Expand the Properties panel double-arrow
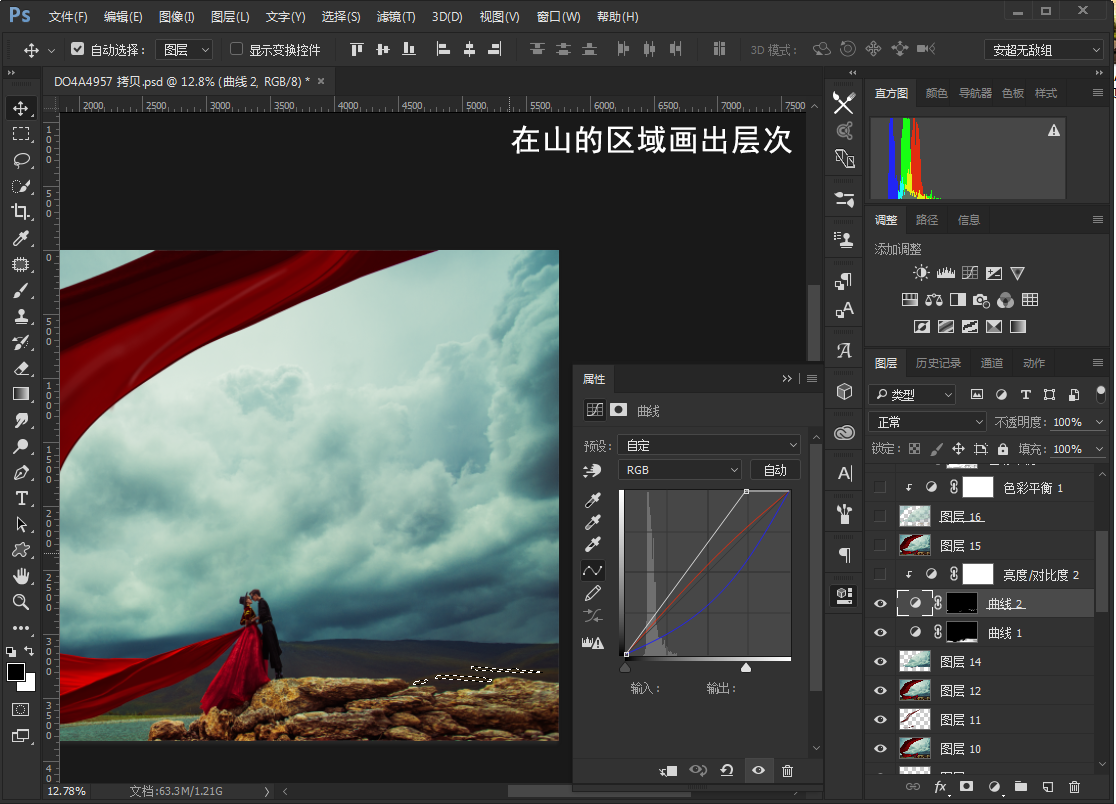This screenshot has width=1116, height=804. click(x=787, y=379)
